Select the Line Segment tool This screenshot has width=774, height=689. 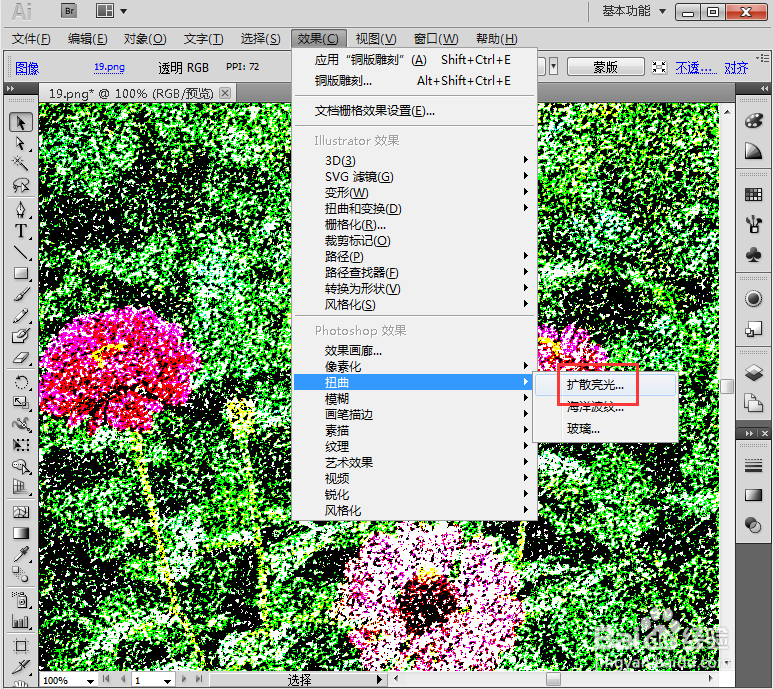tap(21, 253)
